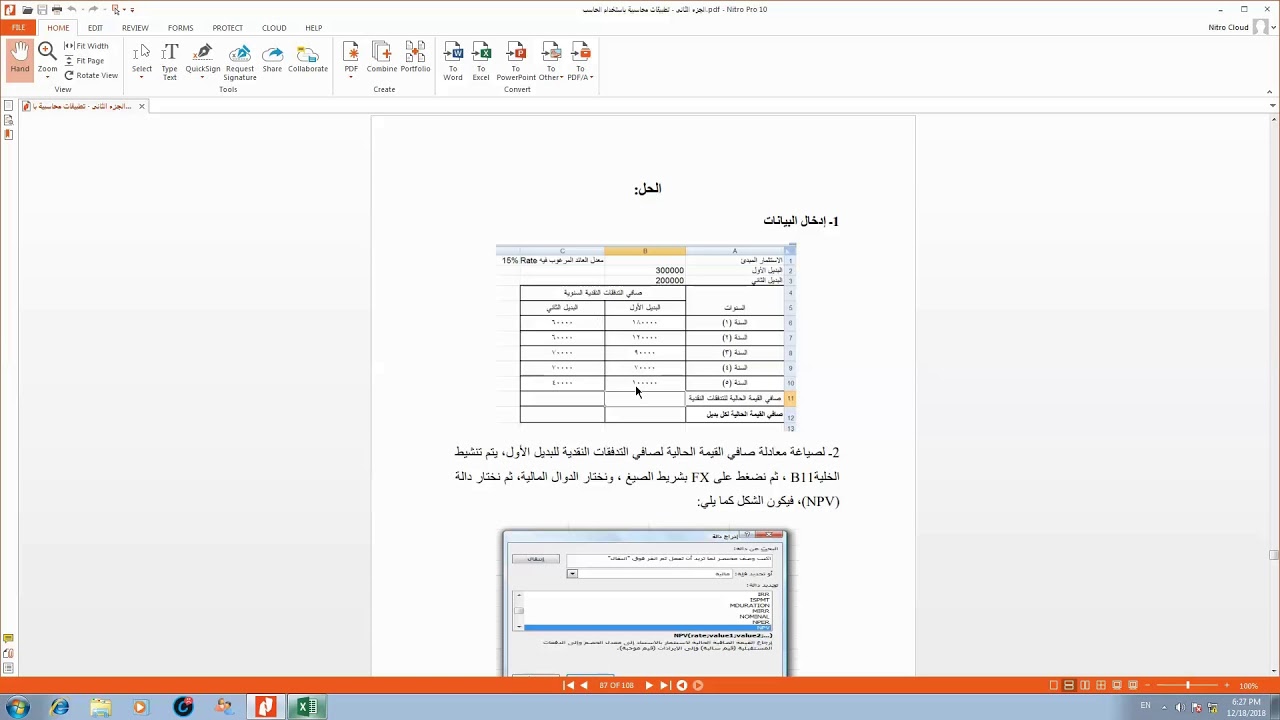Click Request Signature
Screen dimensions: 1280x720
tap(240, 62)
